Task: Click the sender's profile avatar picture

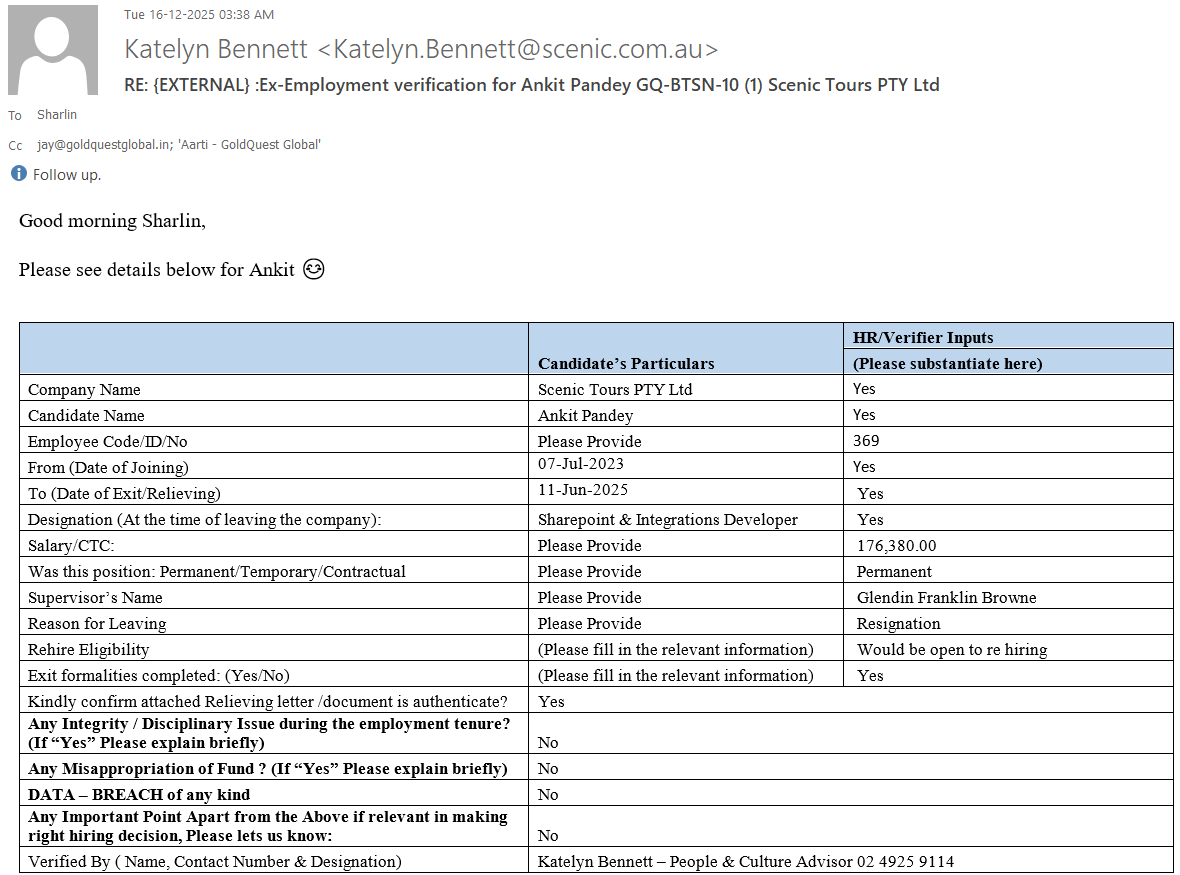Action: 52,50
